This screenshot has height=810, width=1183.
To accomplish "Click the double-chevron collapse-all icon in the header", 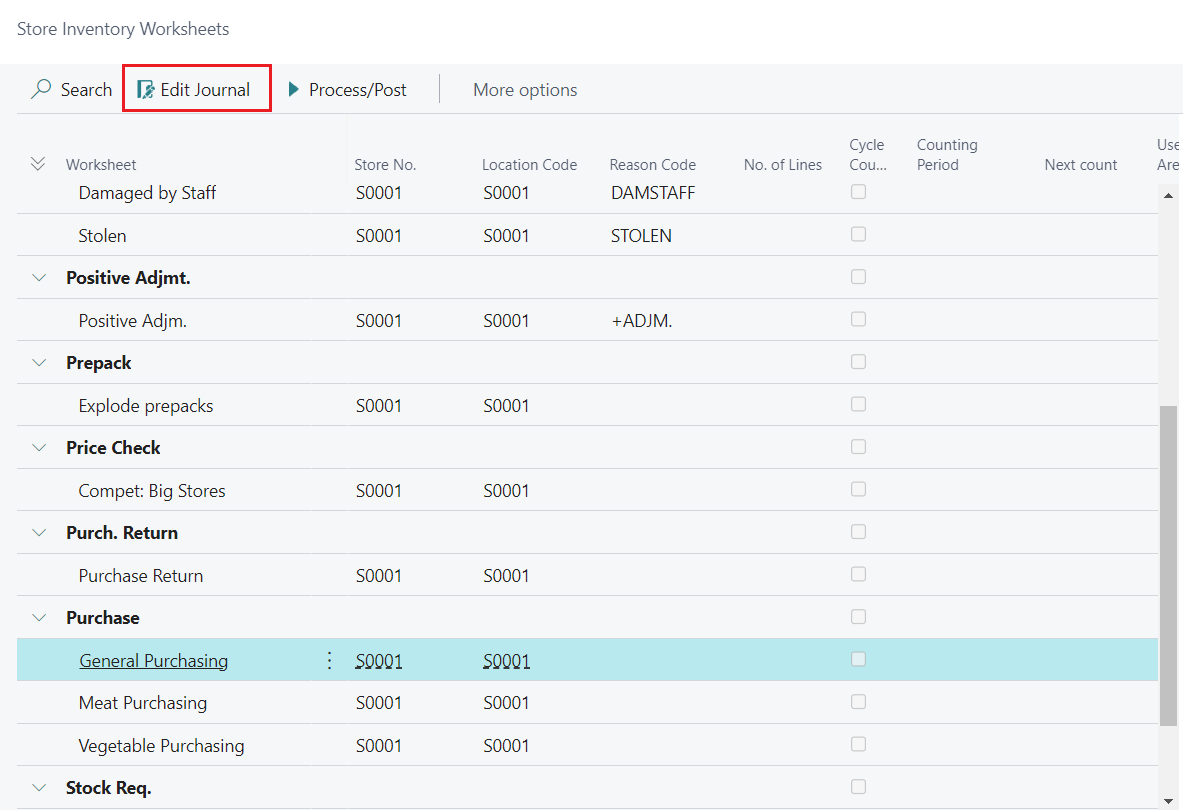I will click(39, 164).
